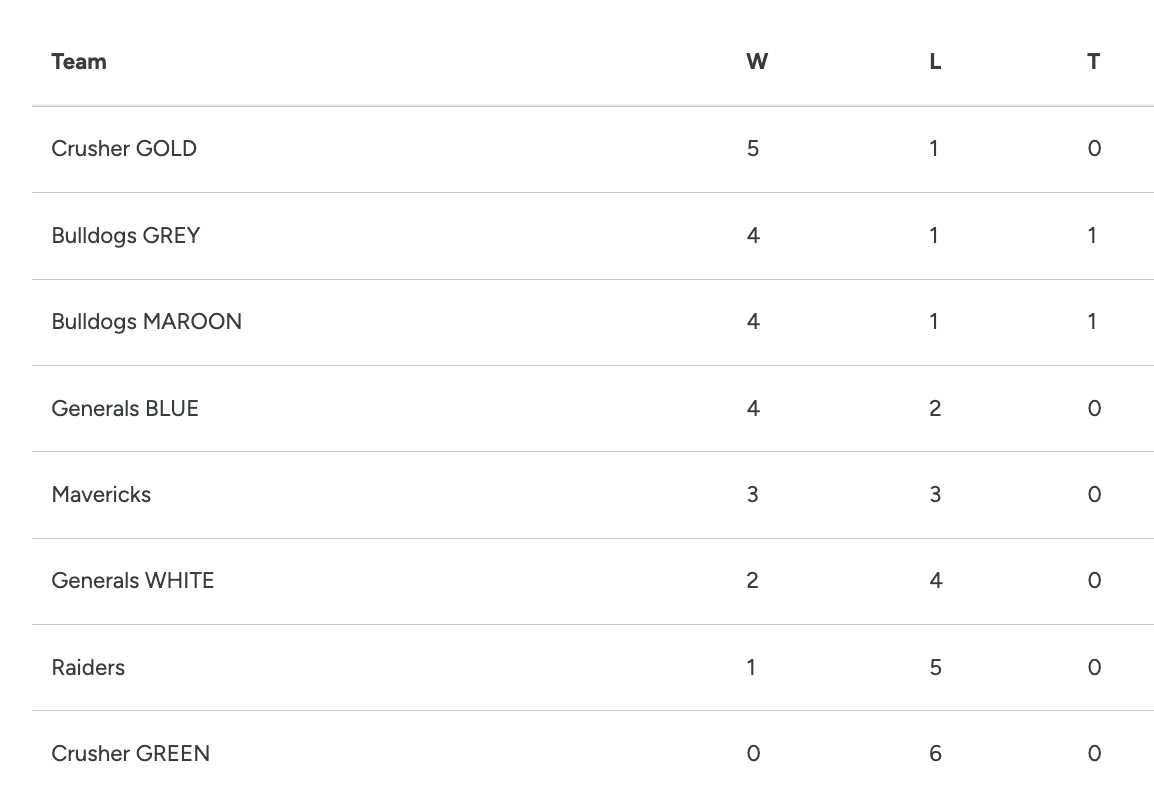Click the L column header

(935, 62)
